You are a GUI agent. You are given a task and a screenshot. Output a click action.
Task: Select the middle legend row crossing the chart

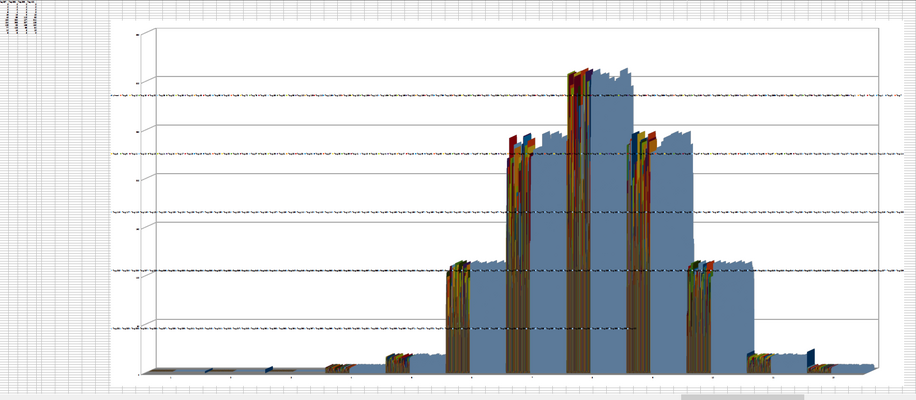(507, 213)
